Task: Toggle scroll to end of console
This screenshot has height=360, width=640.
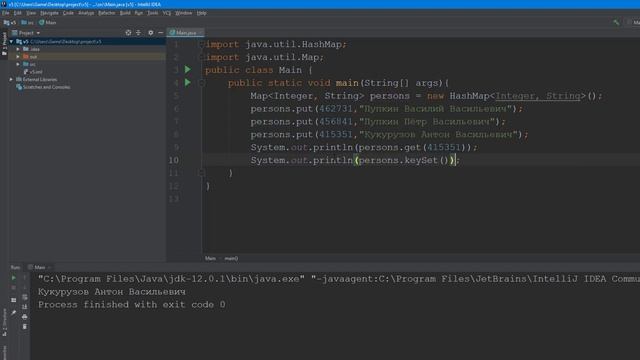Action: point(25,307)
